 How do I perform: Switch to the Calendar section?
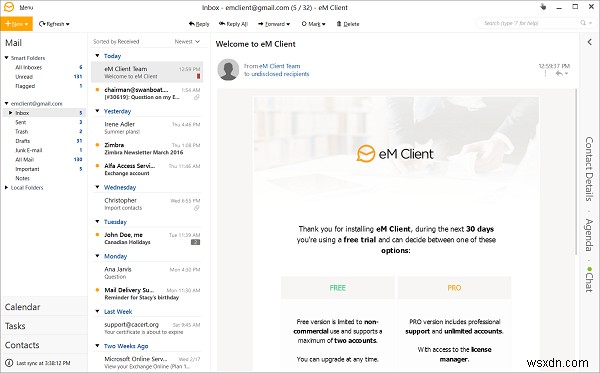[x=44, y=307]
